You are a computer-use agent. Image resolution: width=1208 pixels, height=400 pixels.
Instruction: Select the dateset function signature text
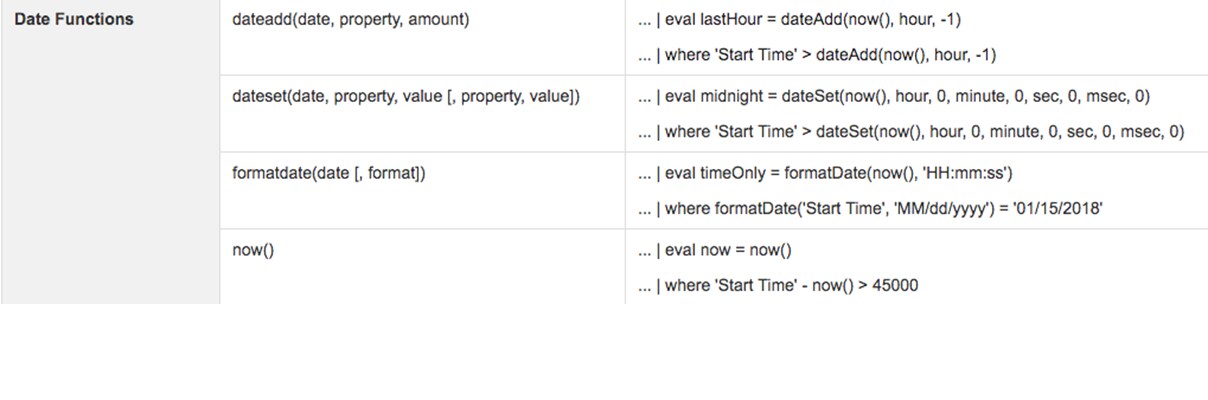405,97
